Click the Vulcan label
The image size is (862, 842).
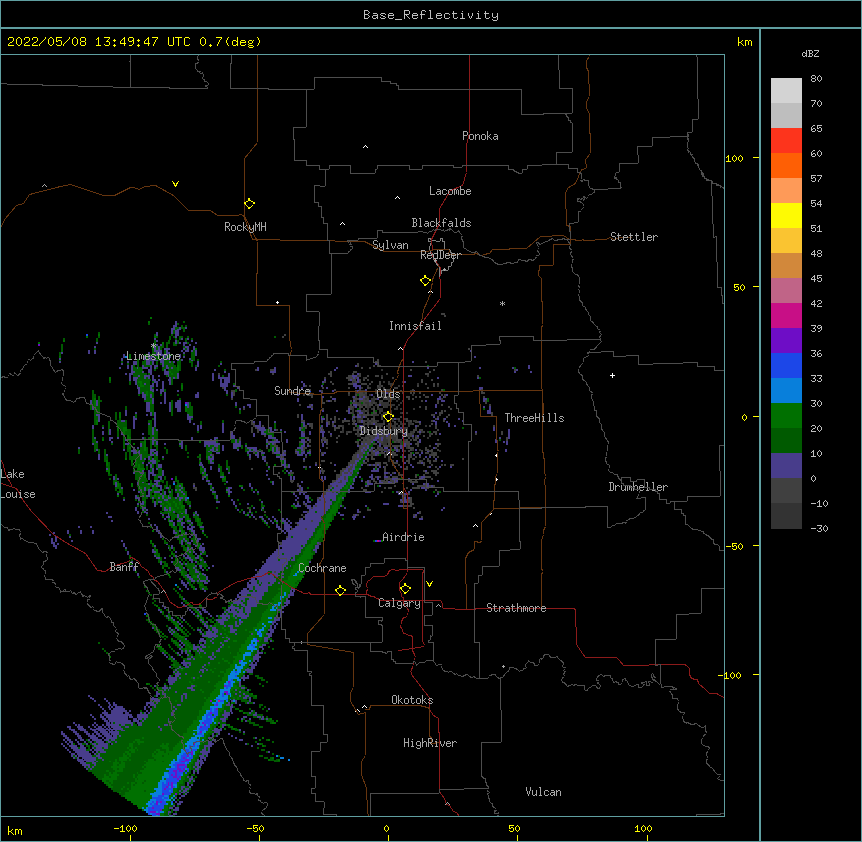(543, 792)
